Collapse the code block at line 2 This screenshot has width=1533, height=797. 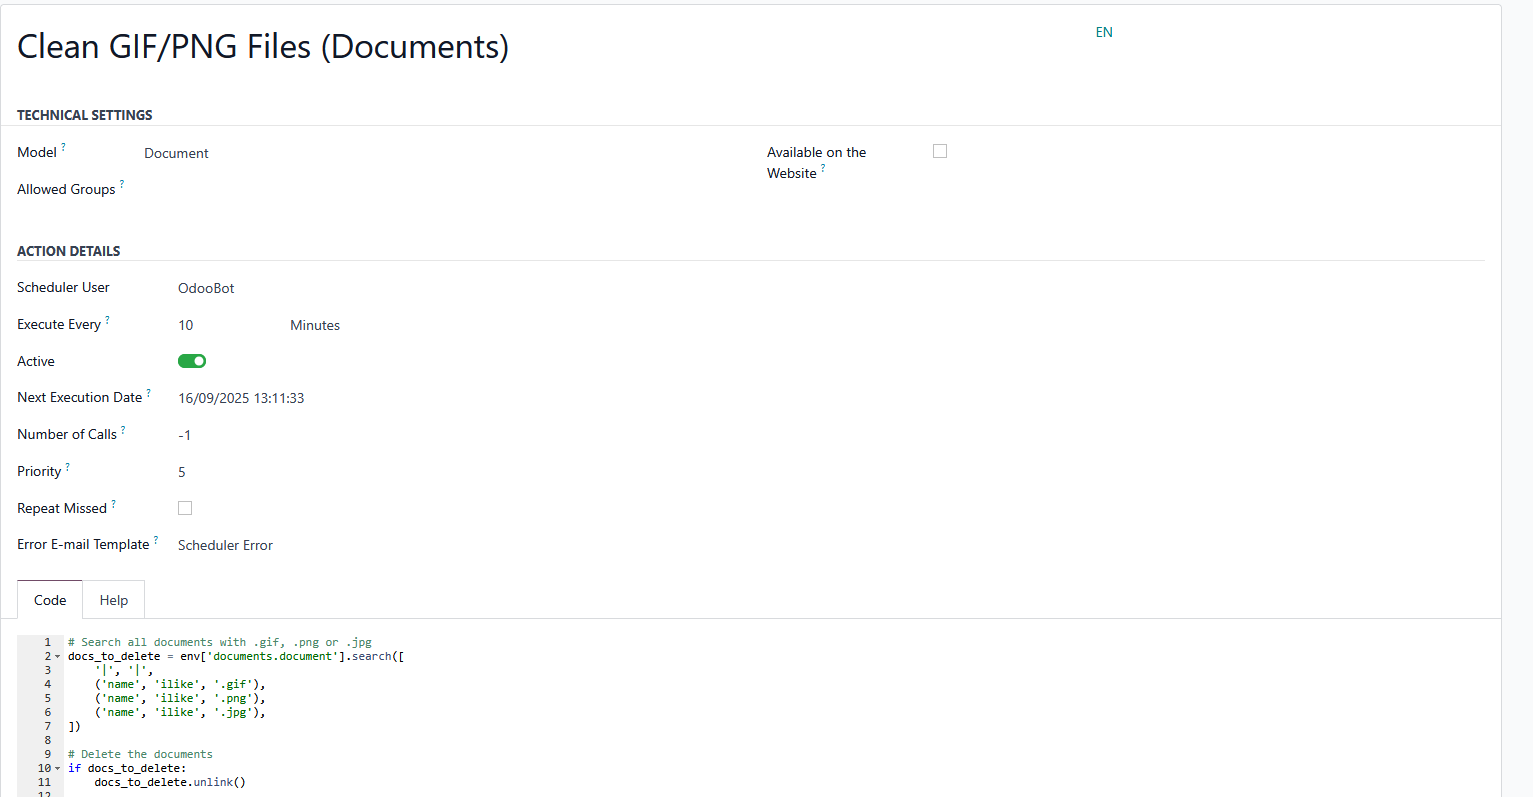click(x=57, y=657)
